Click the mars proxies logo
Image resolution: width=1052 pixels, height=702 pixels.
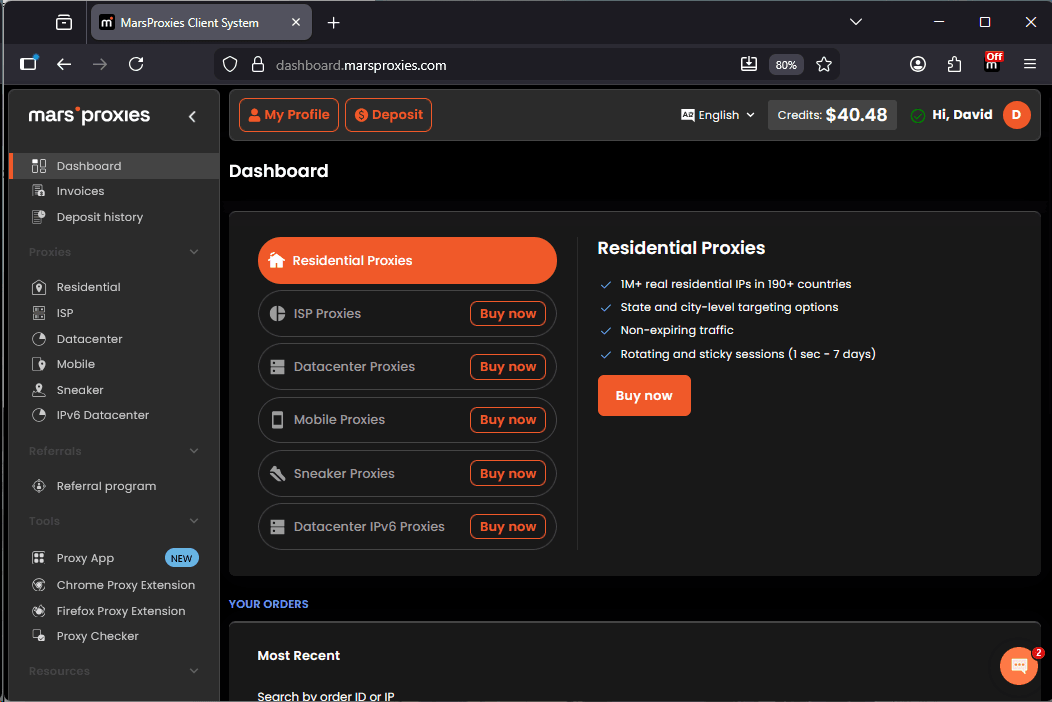89,115
